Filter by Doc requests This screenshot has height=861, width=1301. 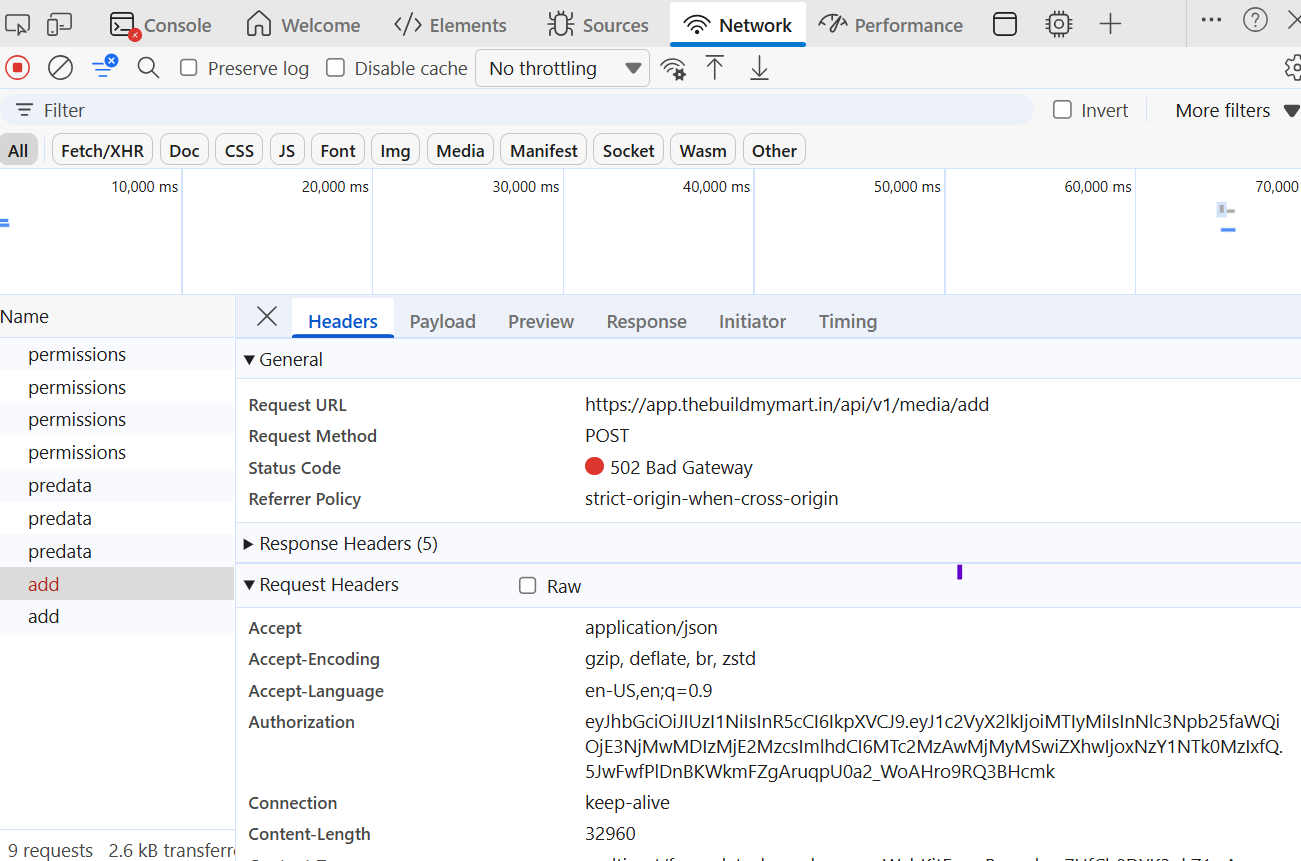pyautogui.click(x=184, y=150)
